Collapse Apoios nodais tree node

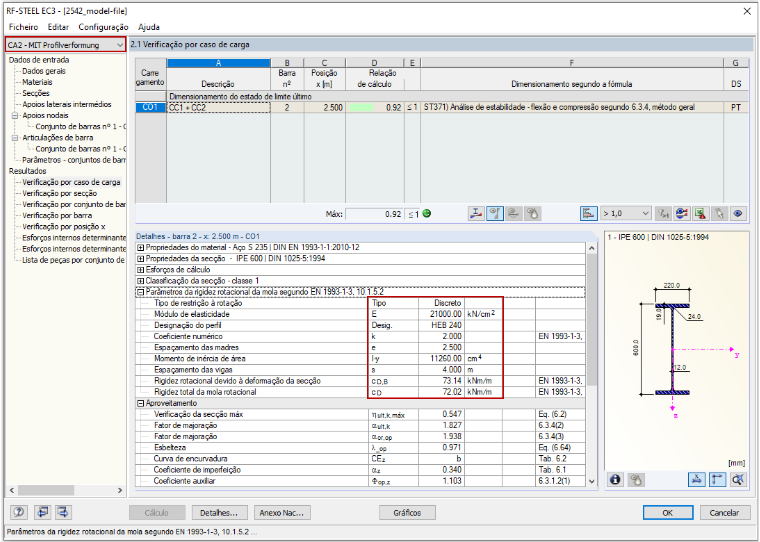[x=15, y=115]
